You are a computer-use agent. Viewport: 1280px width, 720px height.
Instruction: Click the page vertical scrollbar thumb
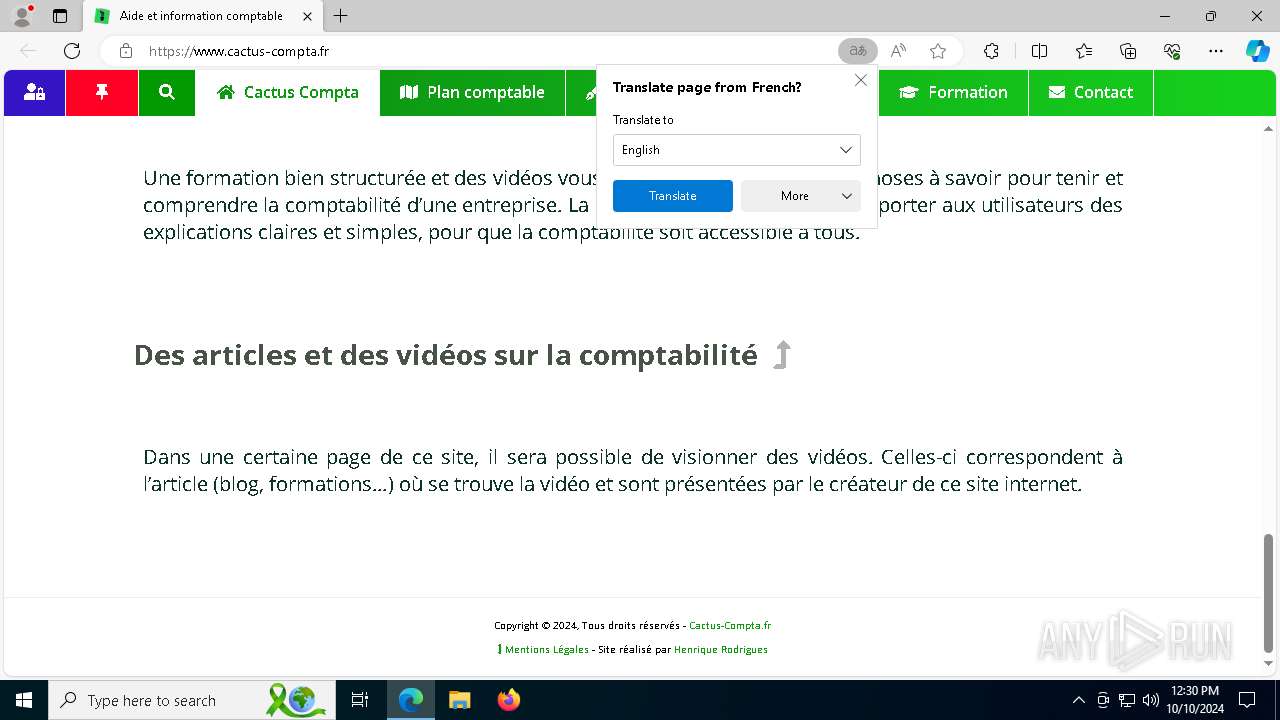1269,592
